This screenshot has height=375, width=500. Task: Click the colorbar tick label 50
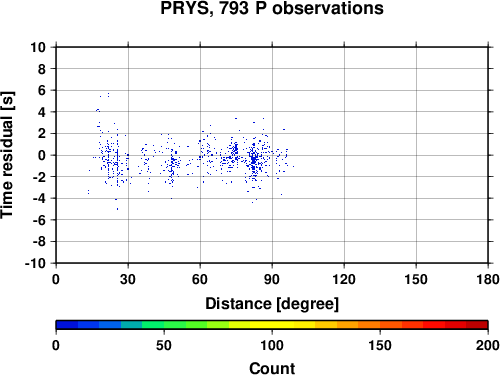(x=164, y=345)
